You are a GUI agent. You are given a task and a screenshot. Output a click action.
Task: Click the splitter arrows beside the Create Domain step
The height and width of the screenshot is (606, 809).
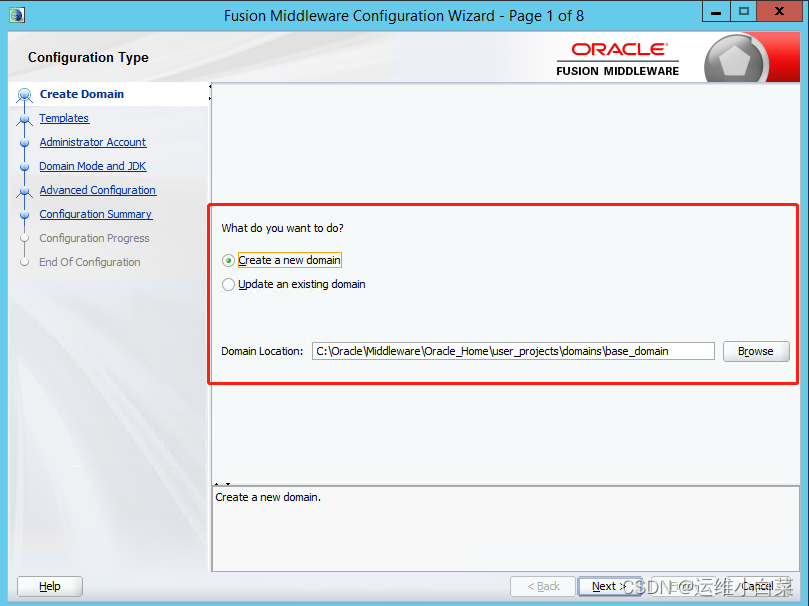(x=210, y=92)
